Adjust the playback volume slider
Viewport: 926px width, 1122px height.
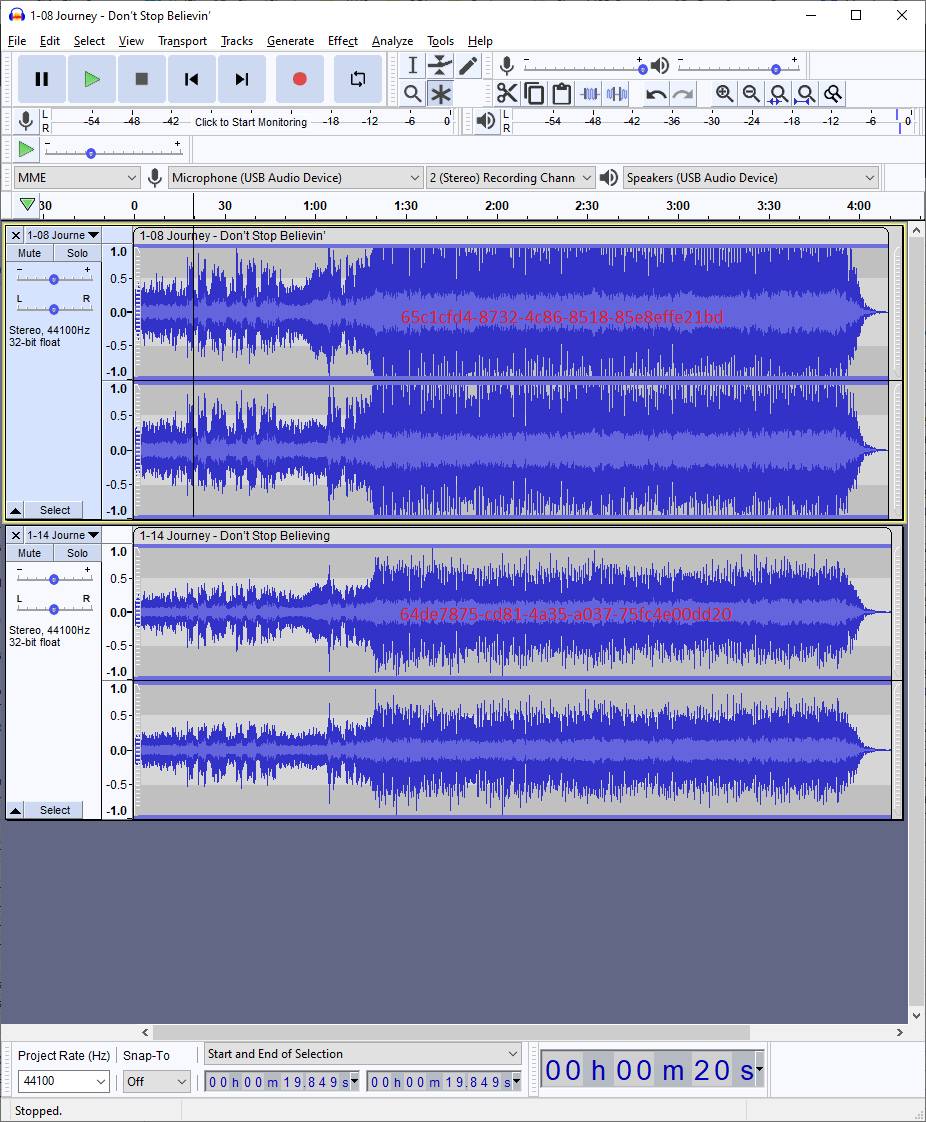pos(739,67)
